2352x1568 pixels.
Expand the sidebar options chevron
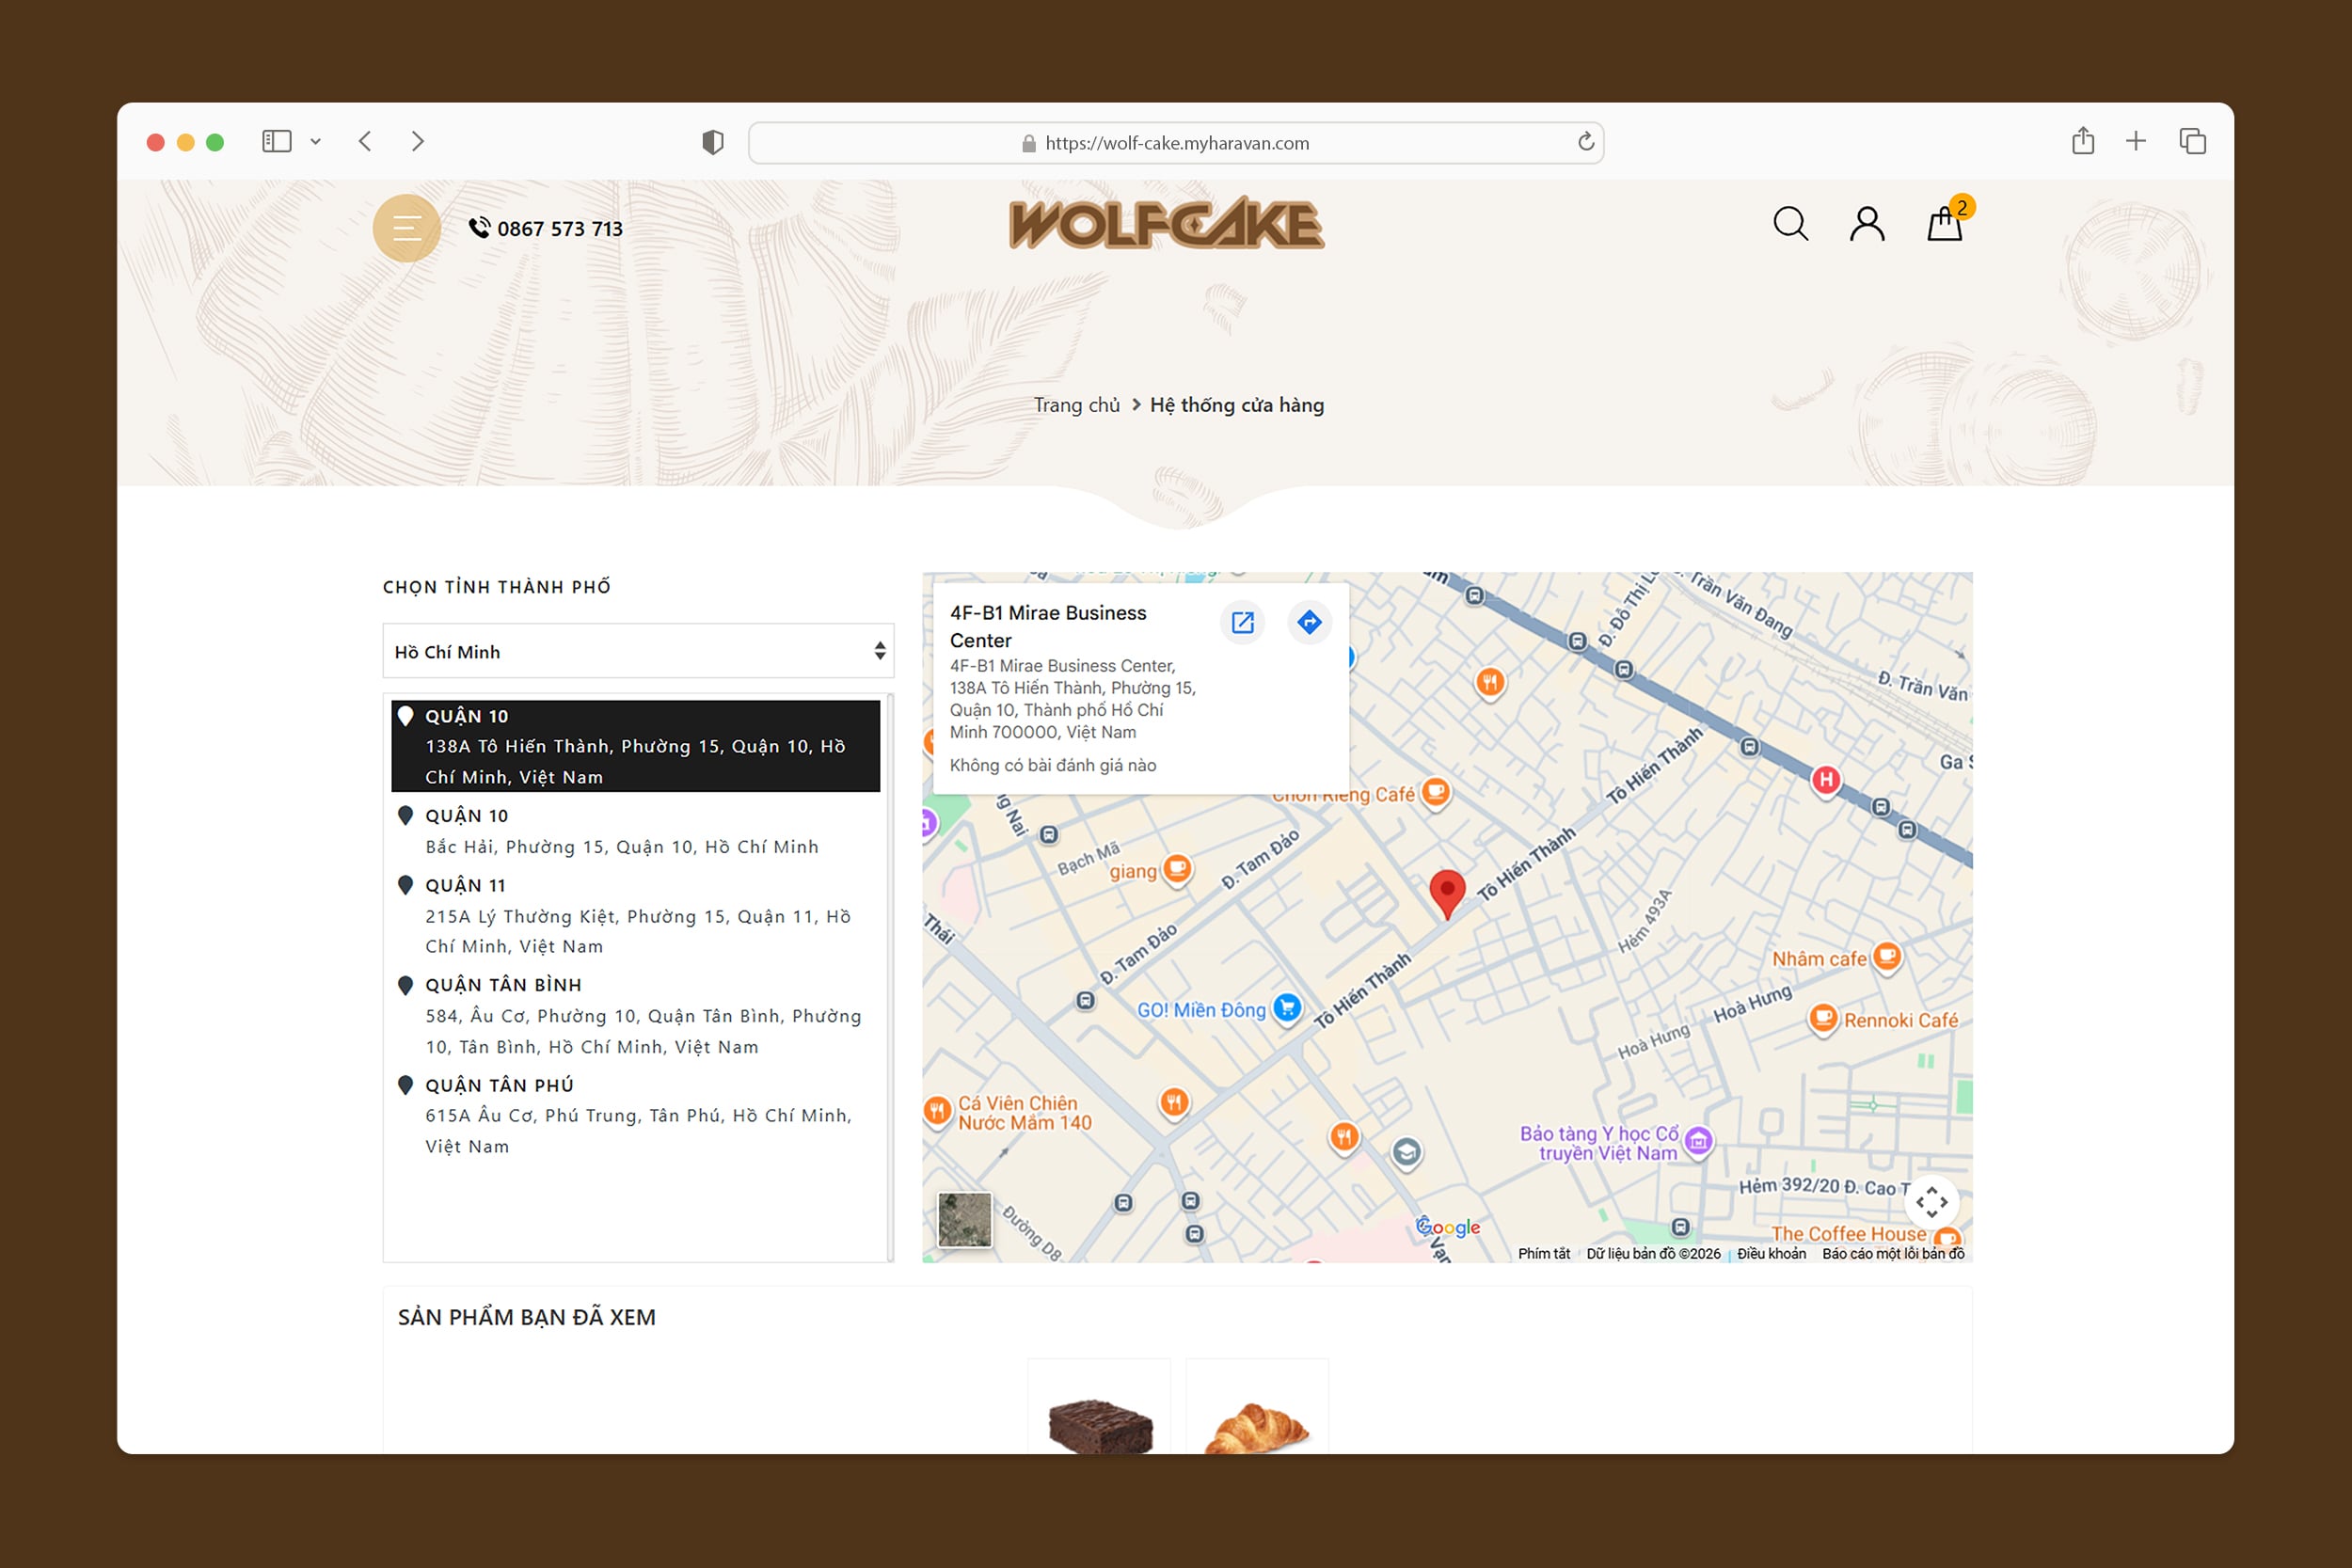click(316, 142)
